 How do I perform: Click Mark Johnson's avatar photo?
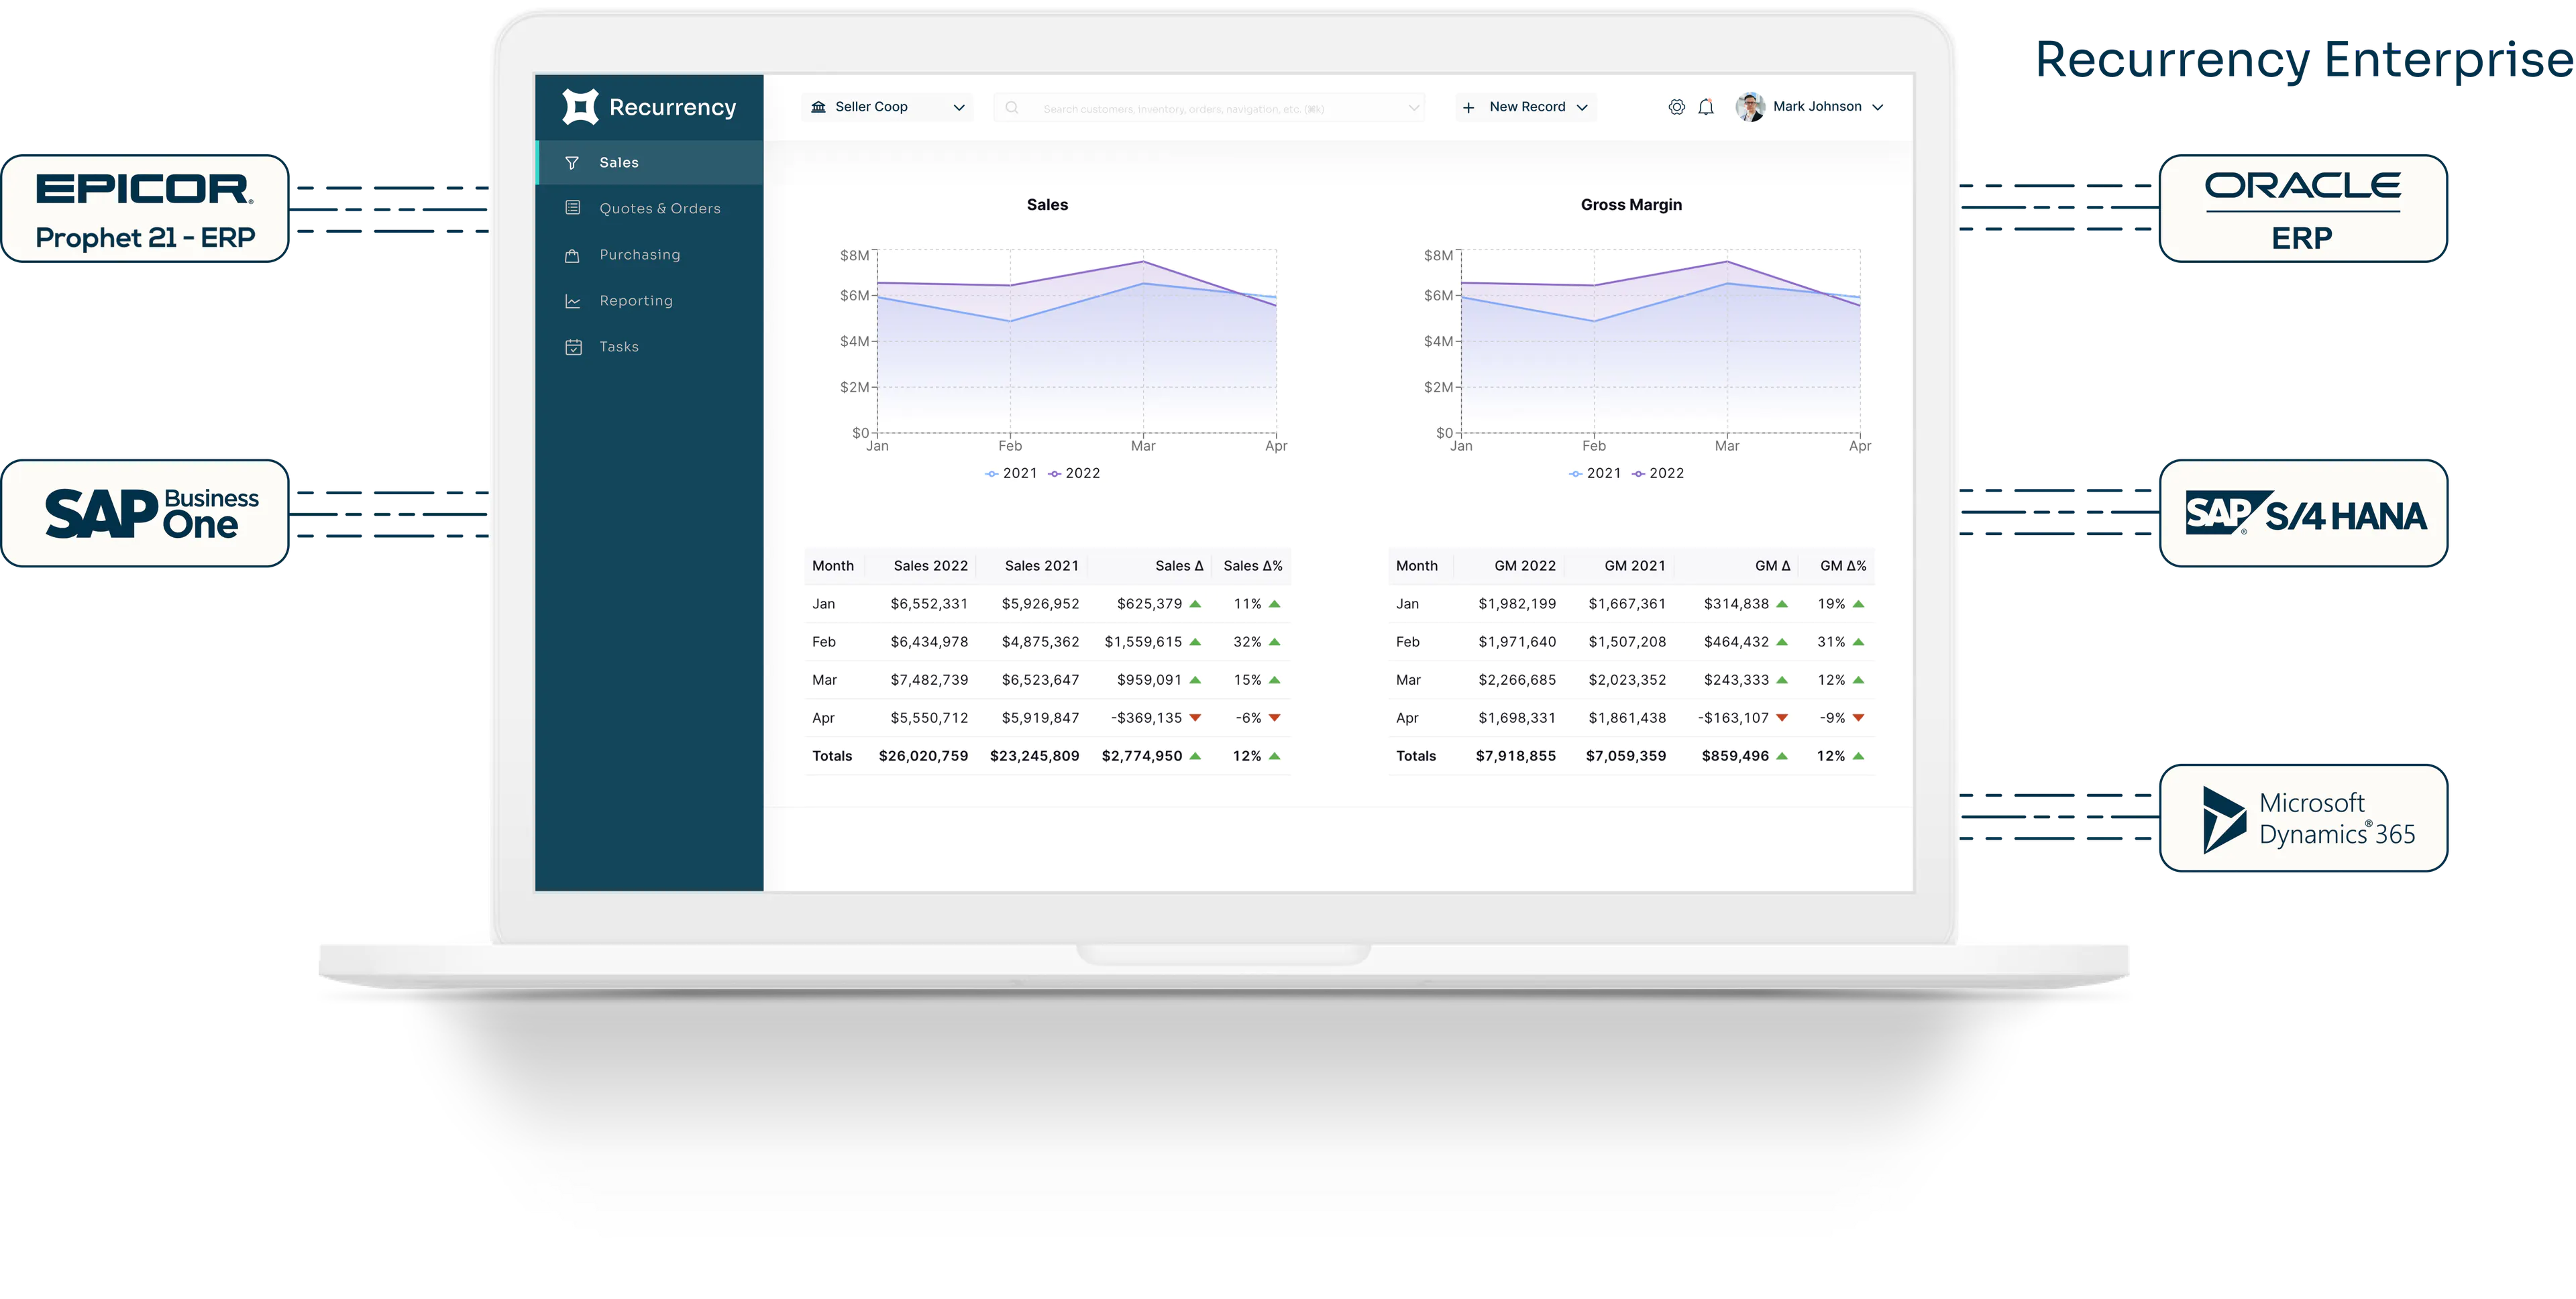(x=1750, y=107)
